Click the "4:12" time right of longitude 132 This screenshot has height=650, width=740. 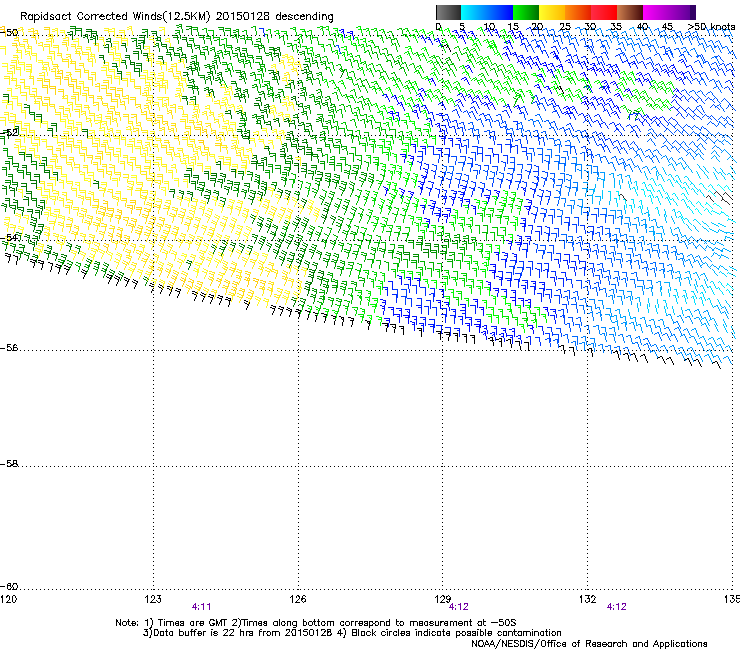pyautogui.click(x=617, y=607)
